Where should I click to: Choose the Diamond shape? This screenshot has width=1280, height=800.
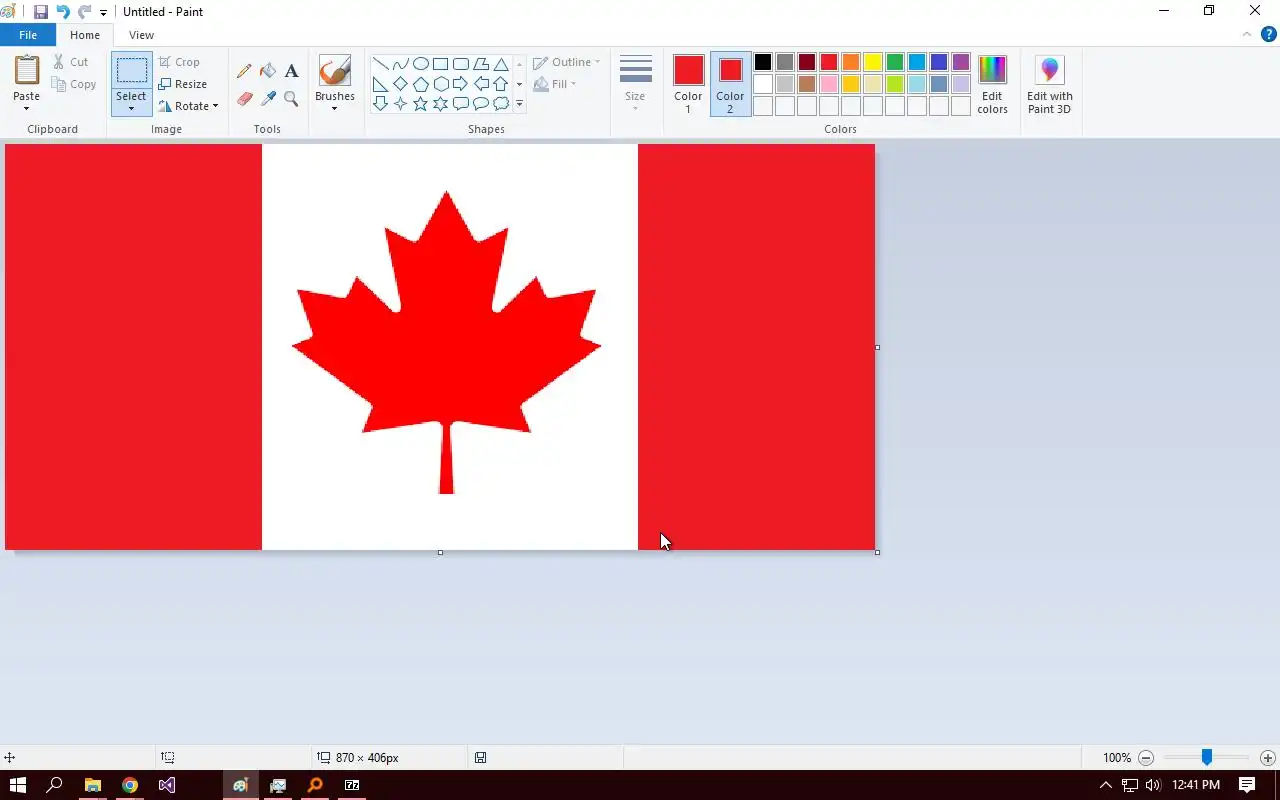coord(401,84)
